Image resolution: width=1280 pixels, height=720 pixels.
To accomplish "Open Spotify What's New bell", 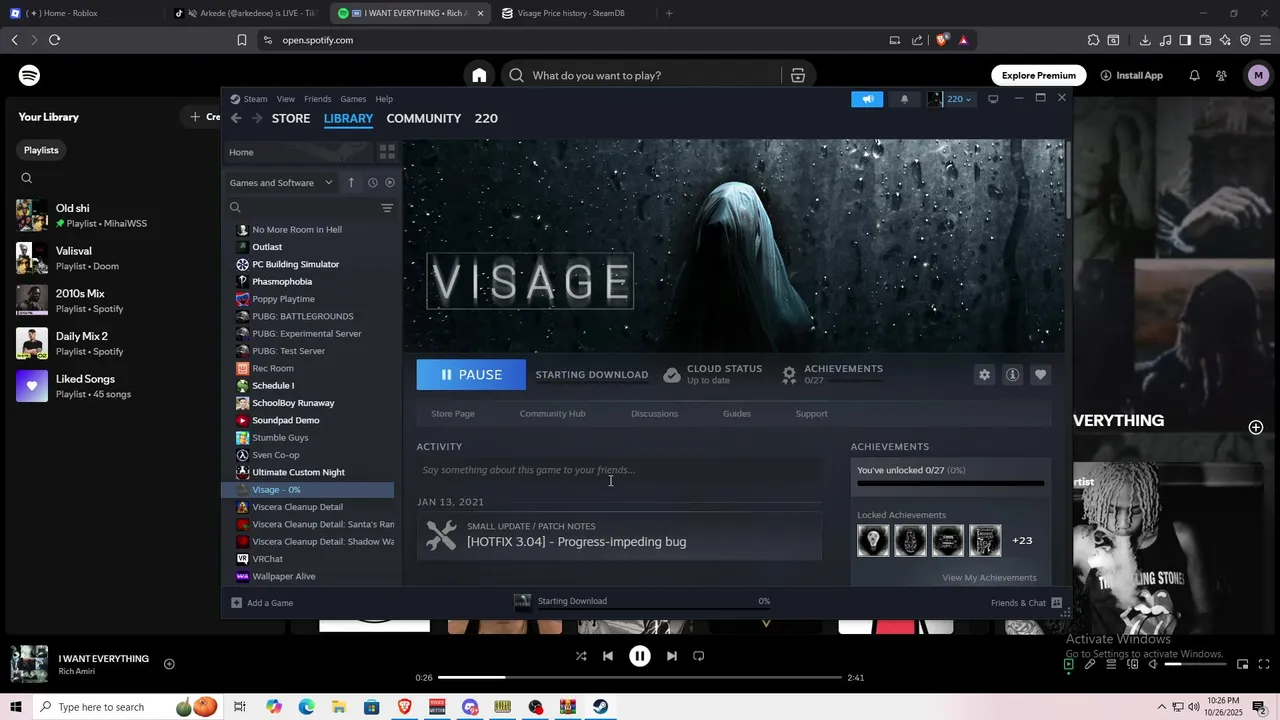I will 1194,75.
